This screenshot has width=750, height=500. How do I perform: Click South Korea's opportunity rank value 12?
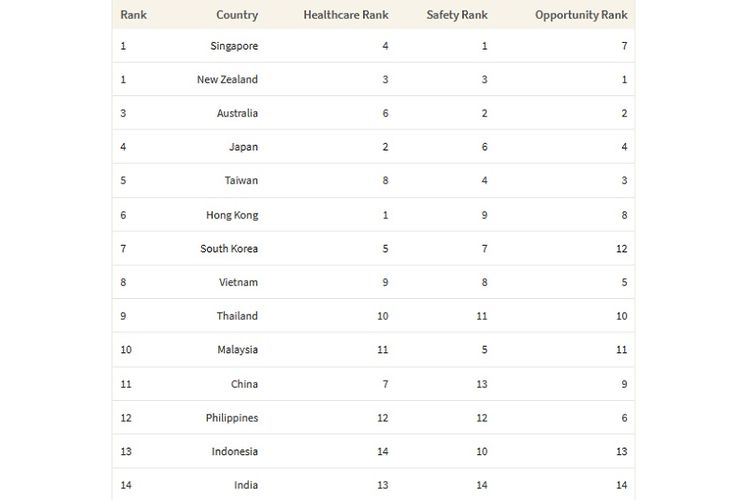pos(621,249)
